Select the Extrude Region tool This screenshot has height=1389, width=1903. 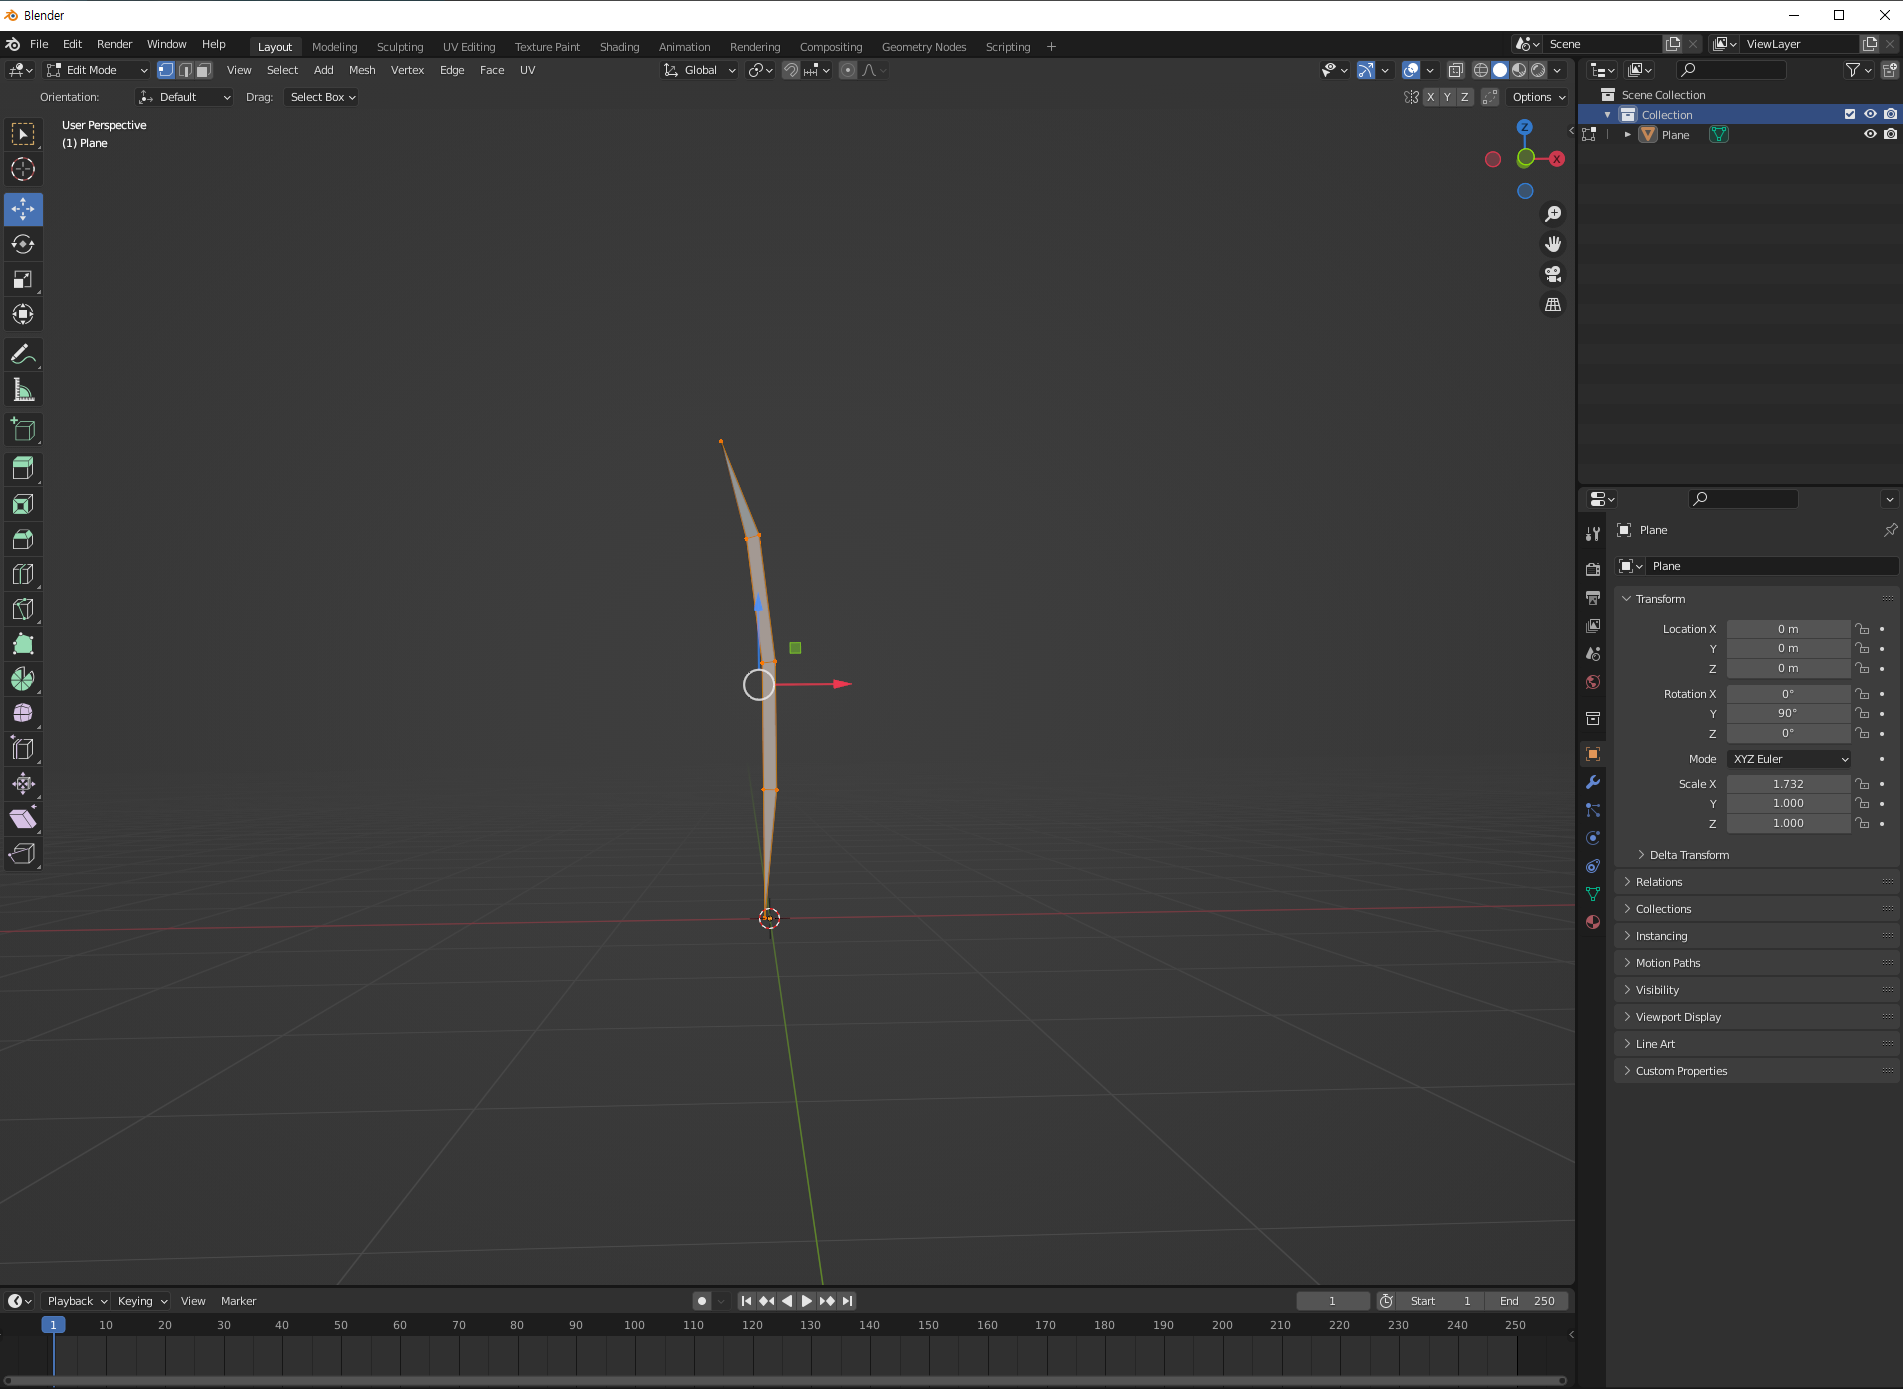pyautogui.click(x=23, y=468)
